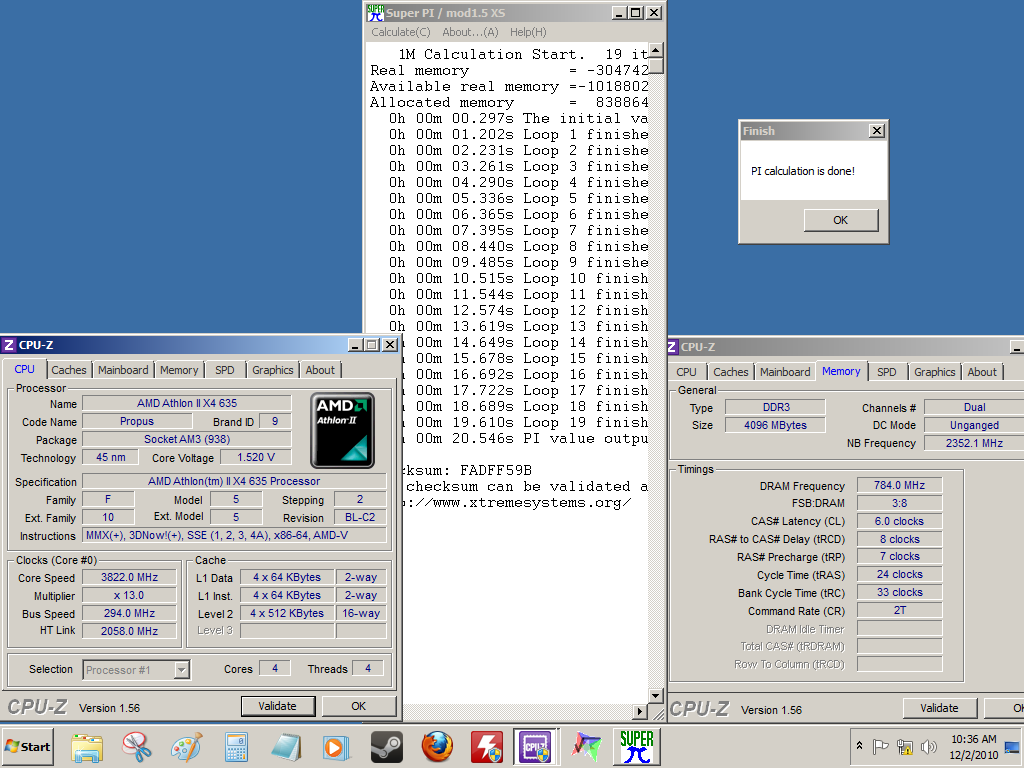Click Super PI vertical scrollbar up arrow
This screenshot has width=1024, height=768.
tap(656, 50)
